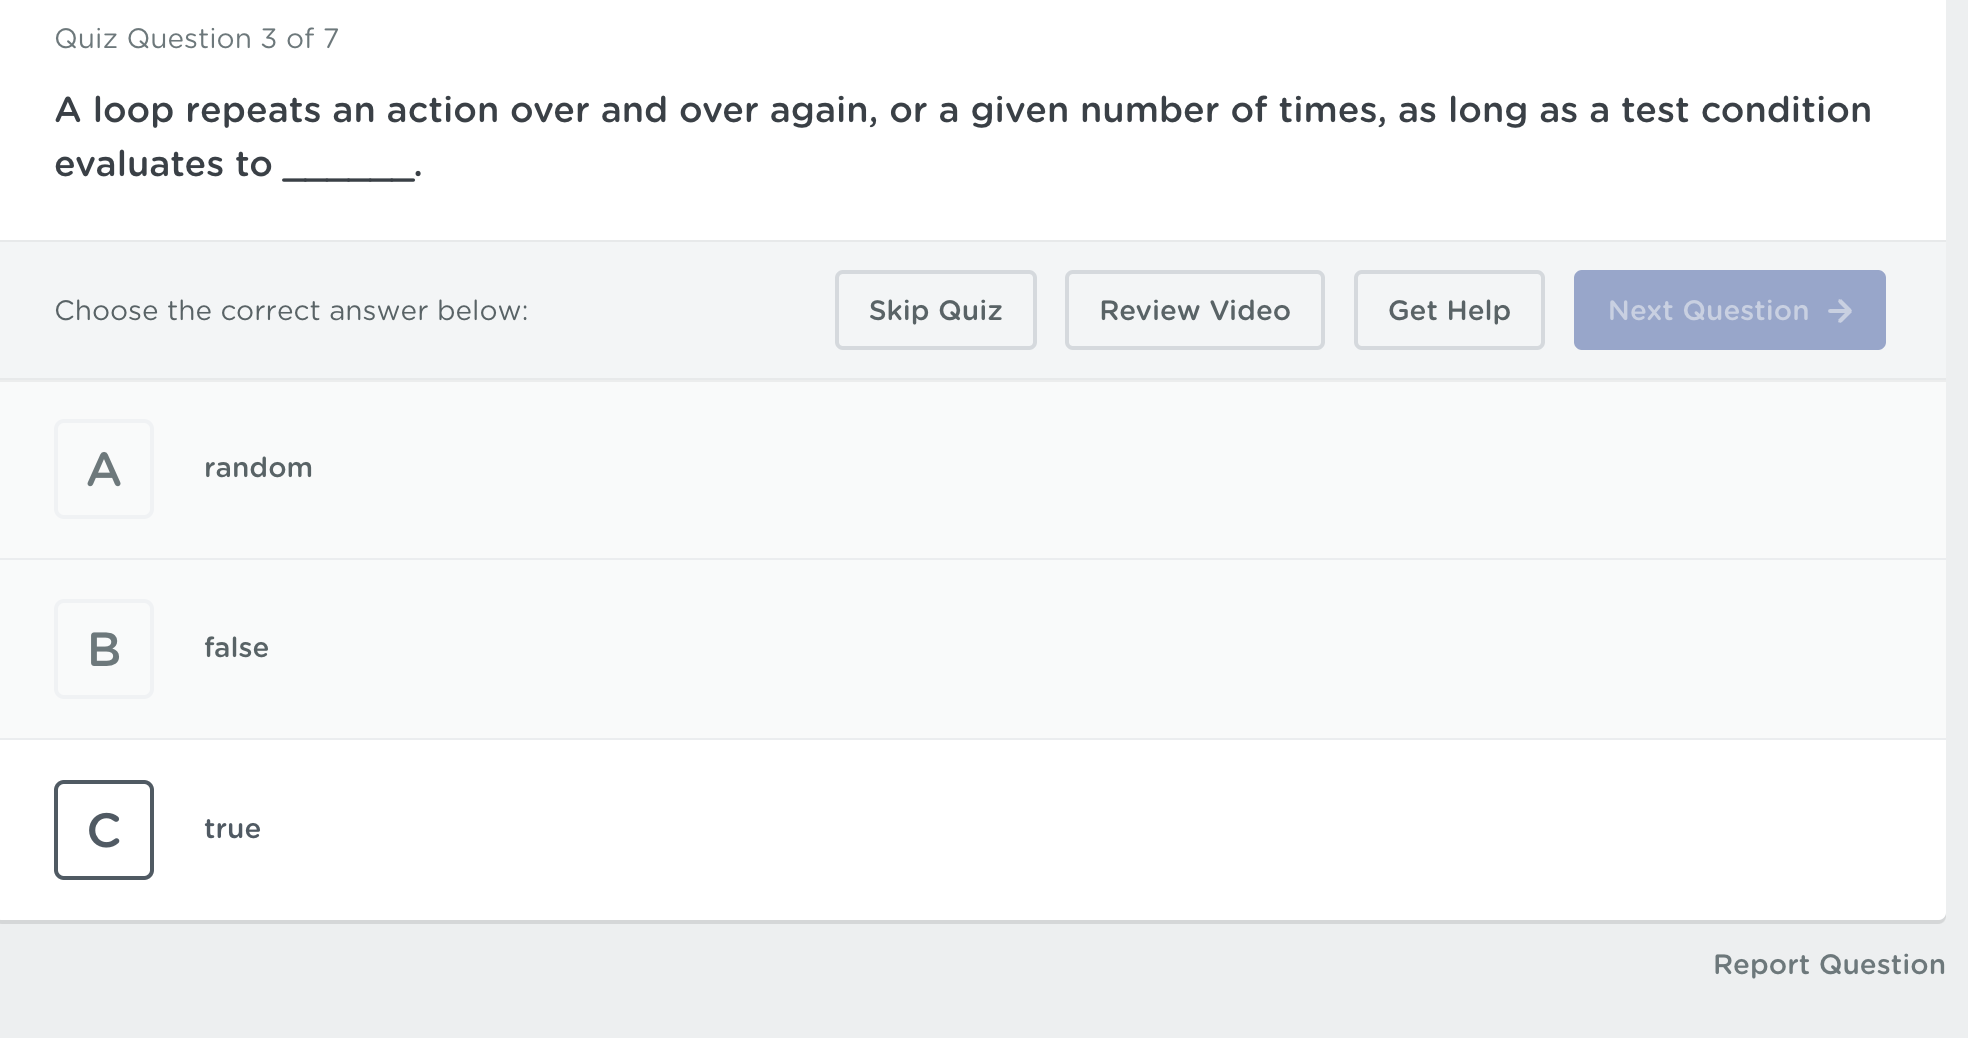Choose the answer text 'false'

pyautogui.click(x=236, y=648)
